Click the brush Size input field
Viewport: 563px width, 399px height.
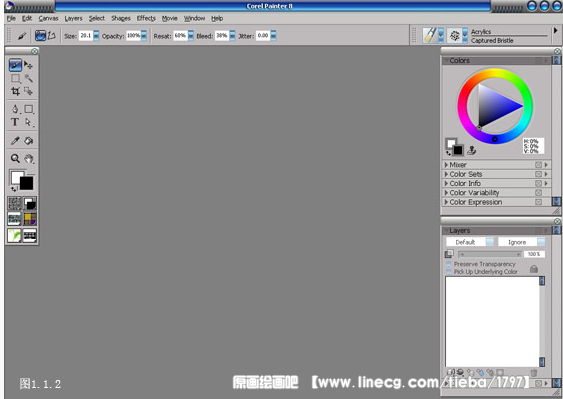86,36
